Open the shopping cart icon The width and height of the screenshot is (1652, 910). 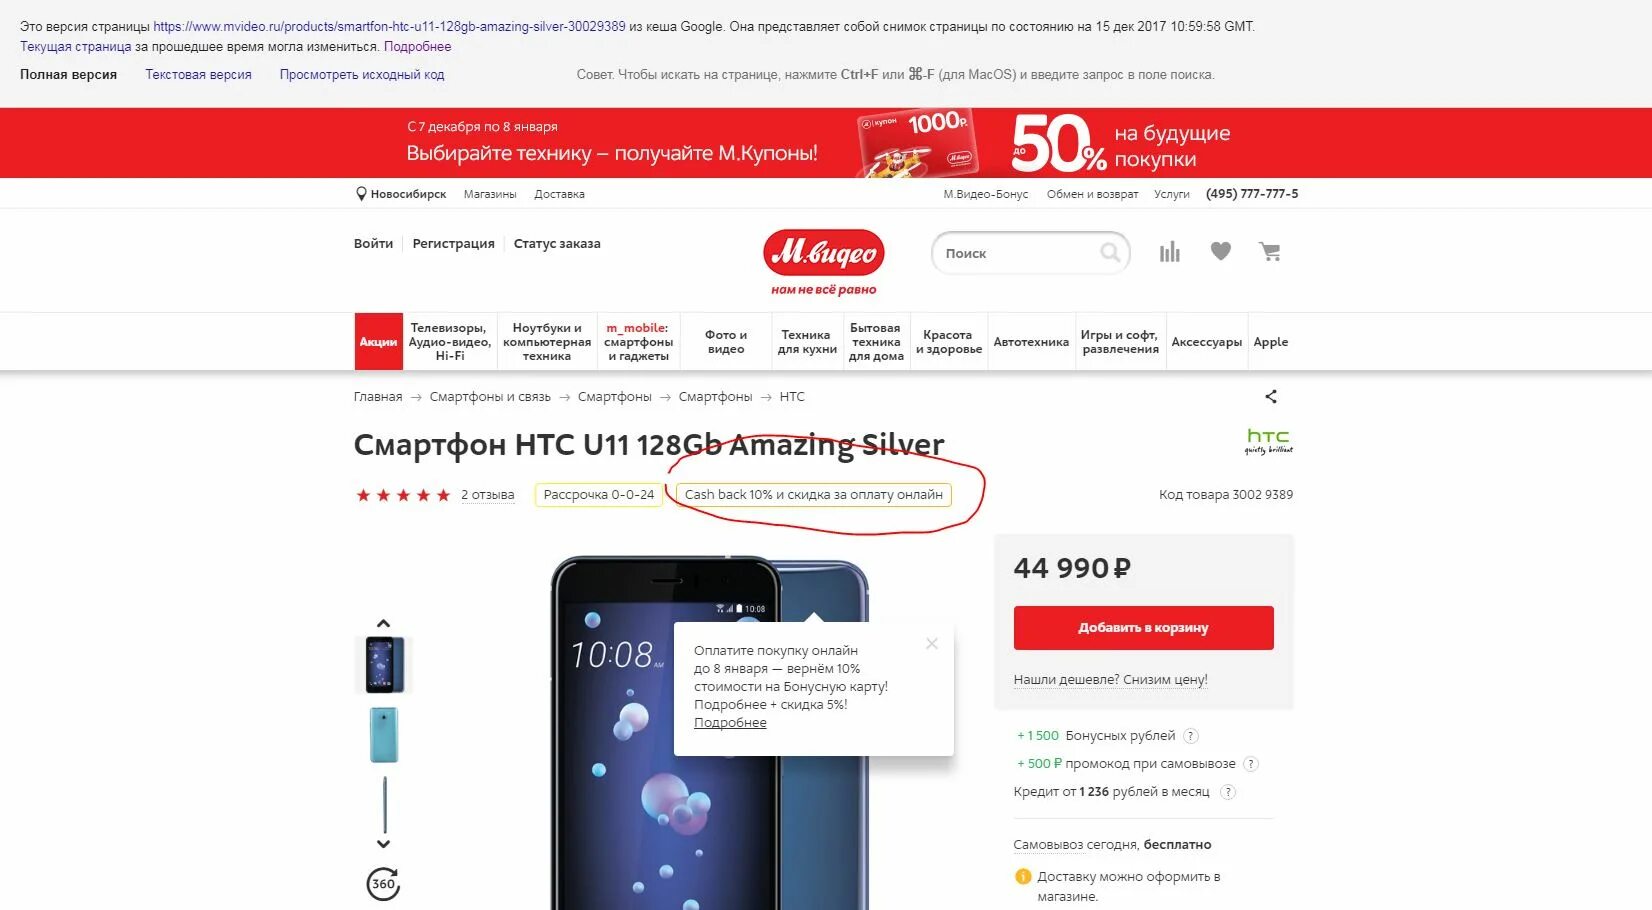tap(1270, 252)
